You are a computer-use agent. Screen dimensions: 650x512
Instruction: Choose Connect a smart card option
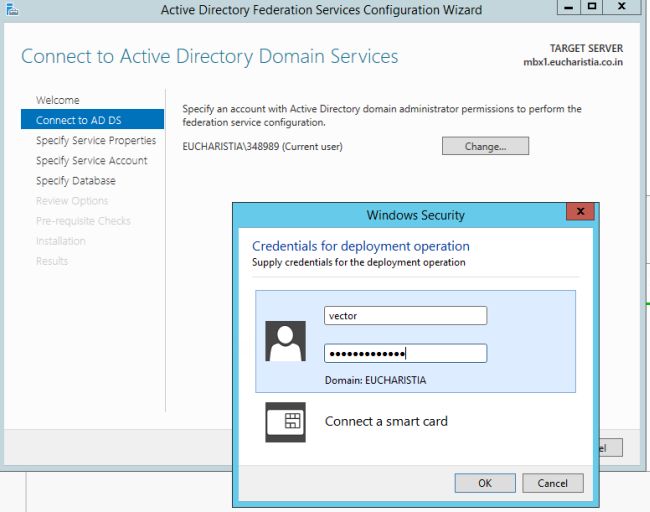coord(386,422)
